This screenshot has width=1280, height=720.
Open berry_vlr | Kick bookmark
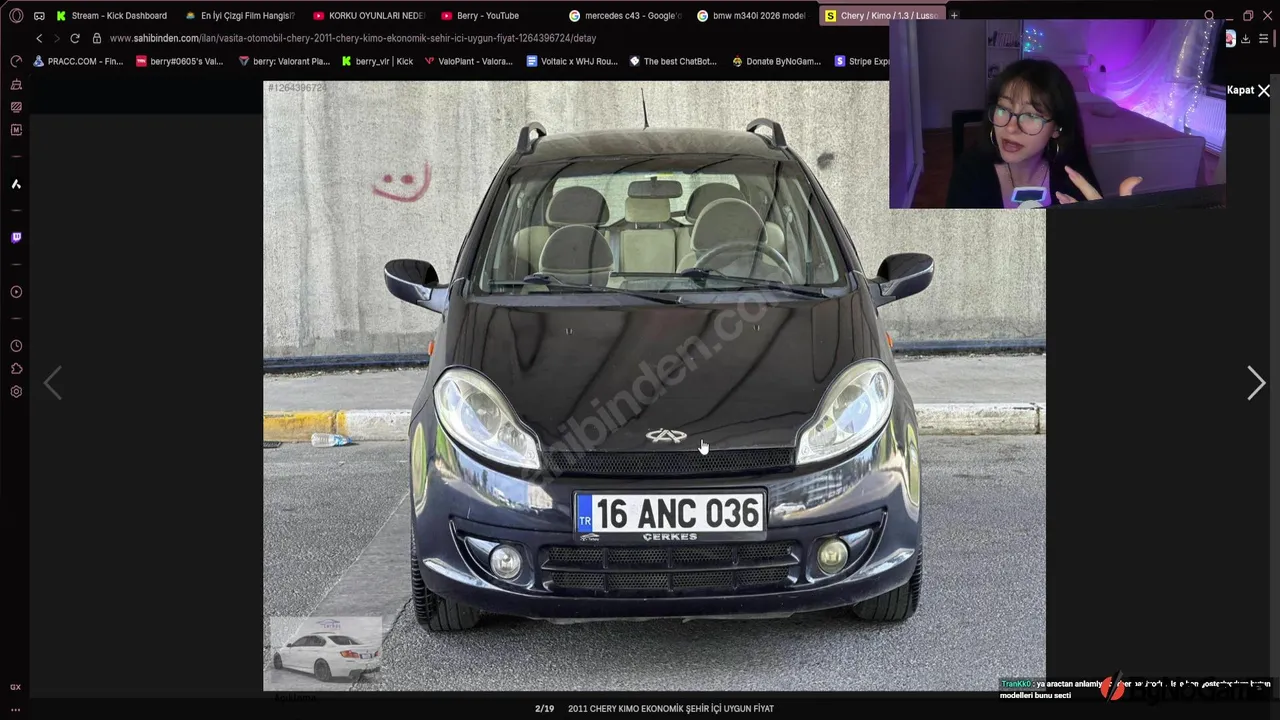point(377,61)
